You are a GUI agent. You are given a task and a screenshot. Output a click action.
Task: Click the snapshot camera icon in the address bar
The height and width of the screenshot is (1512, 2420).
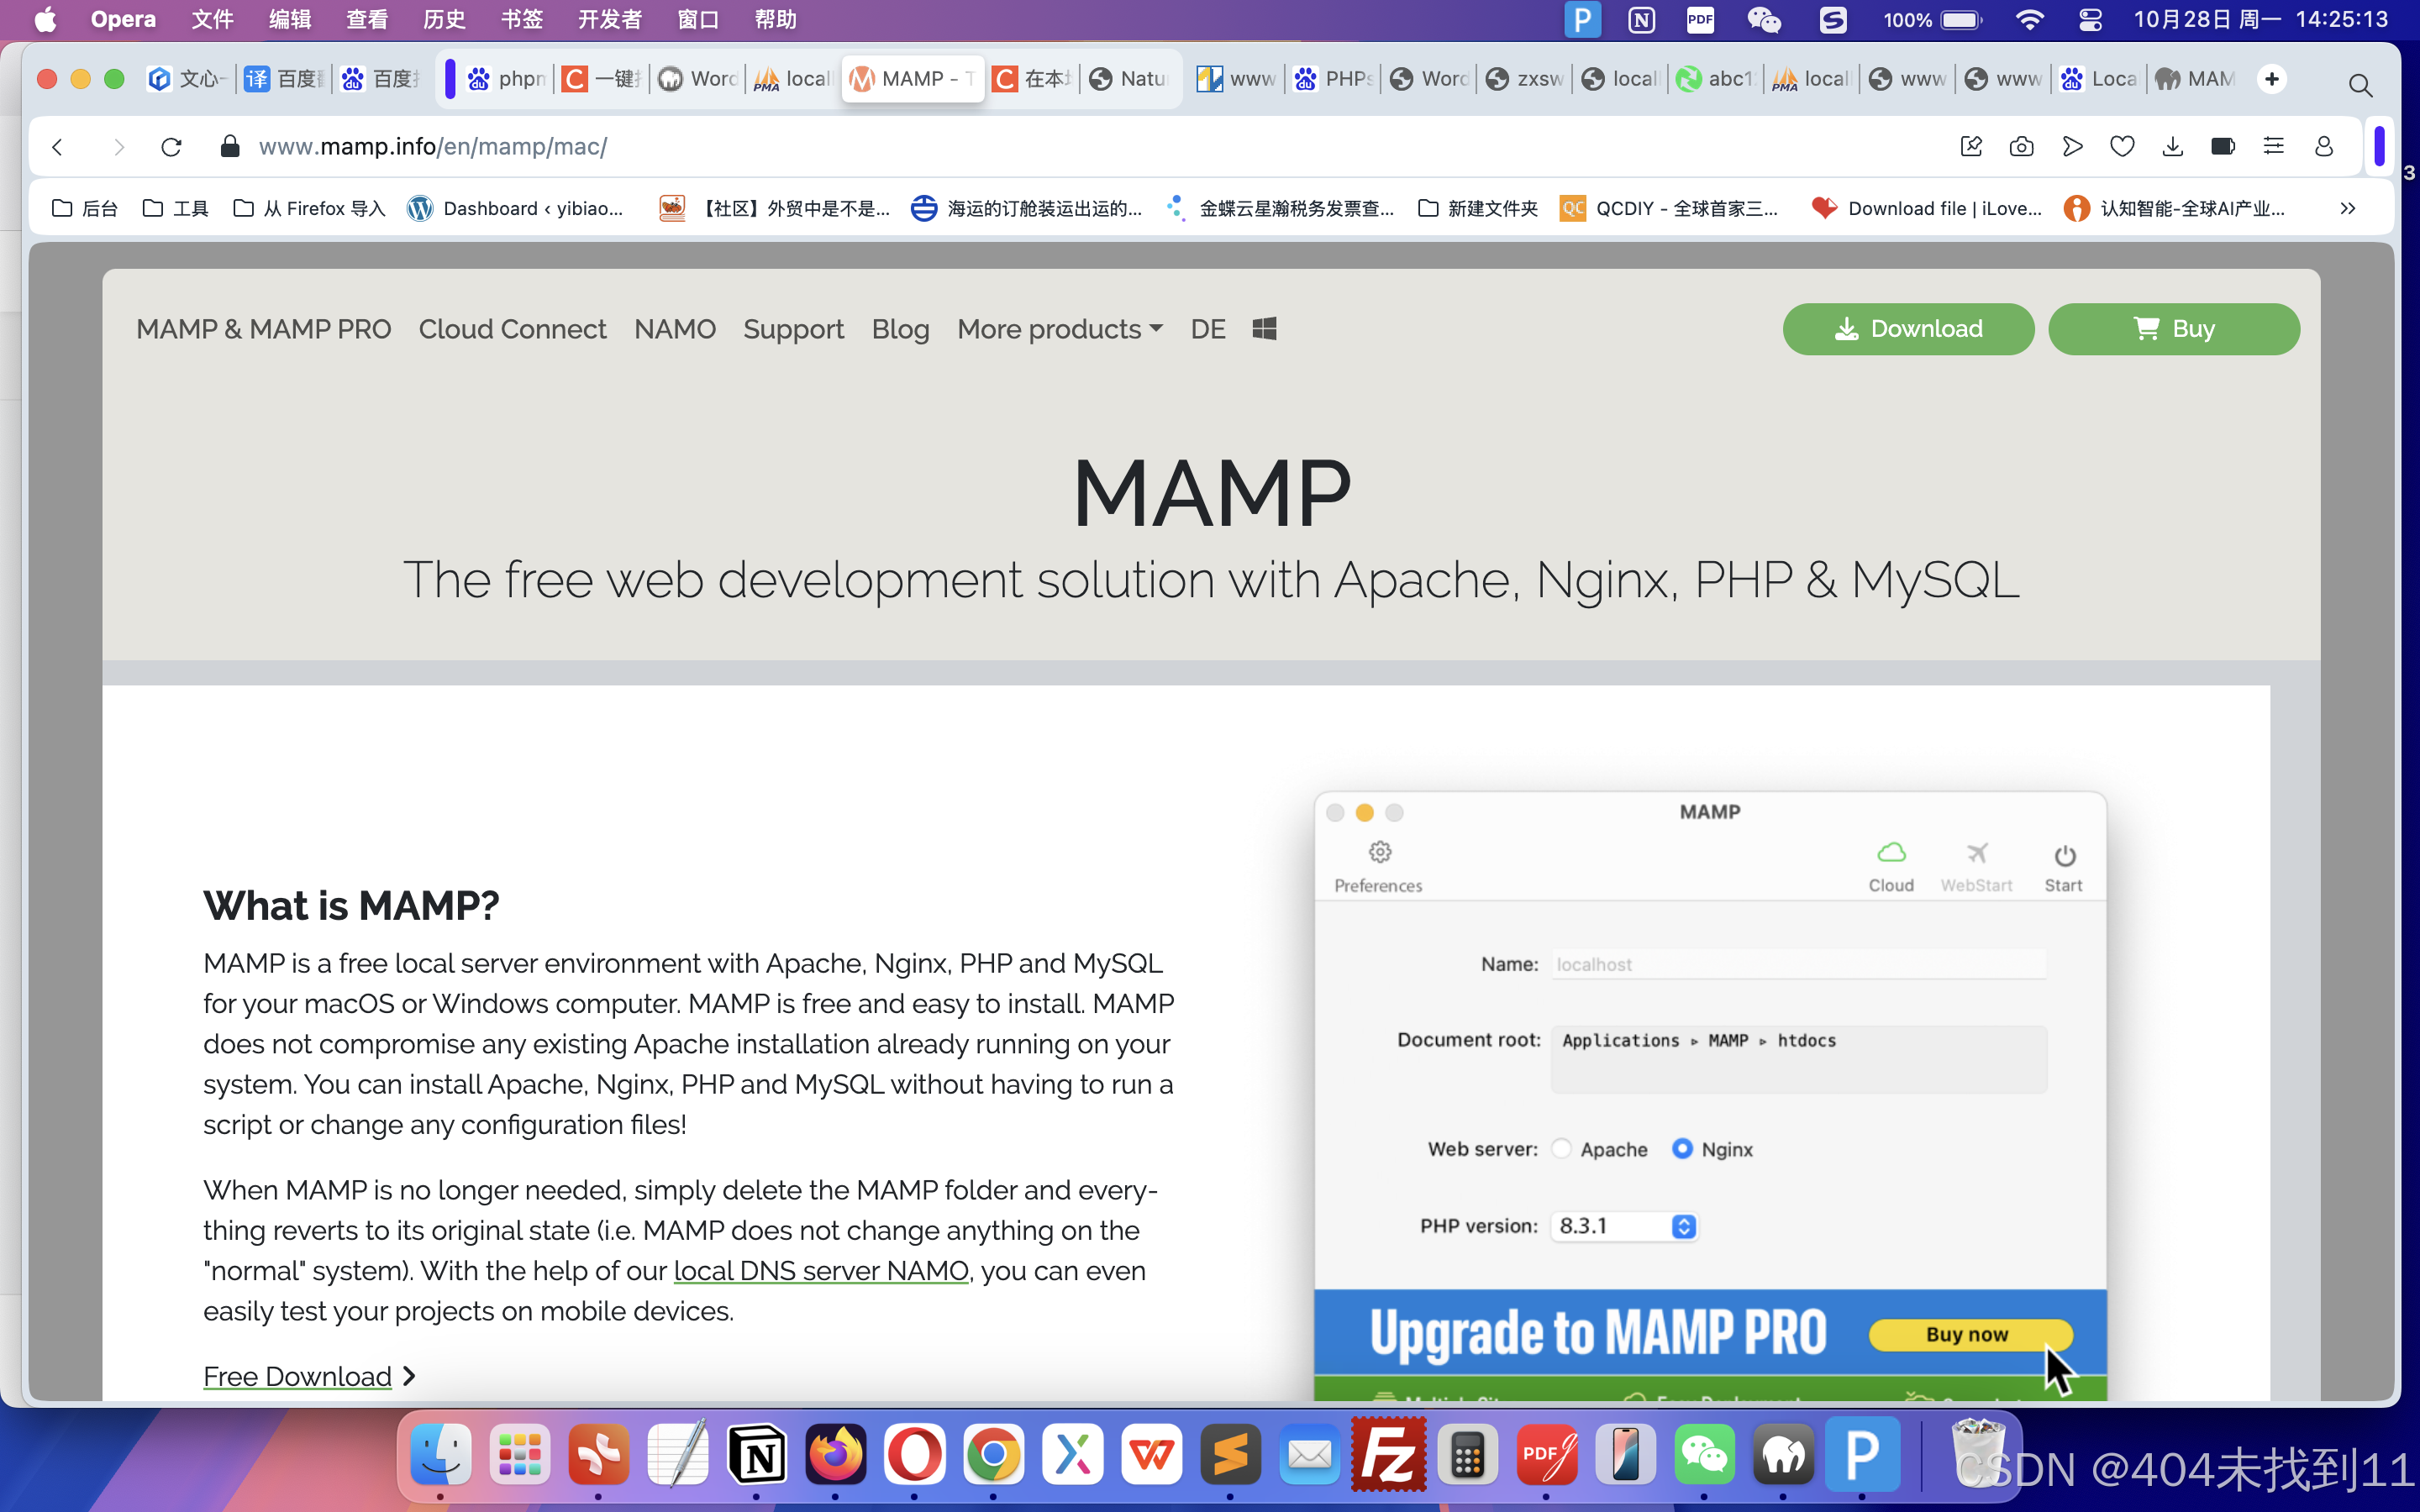[x=2022, y=146]
